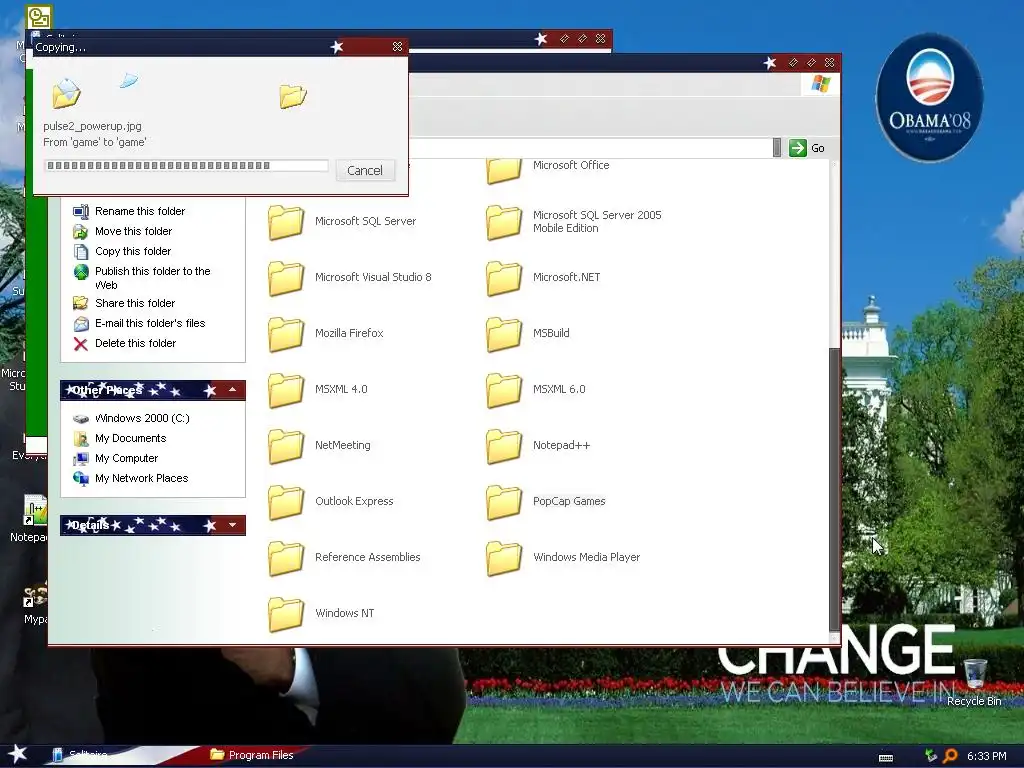Select the PopCap Games folder icon
Viewport: 1024px width, 768px height.
pos(504,502)
